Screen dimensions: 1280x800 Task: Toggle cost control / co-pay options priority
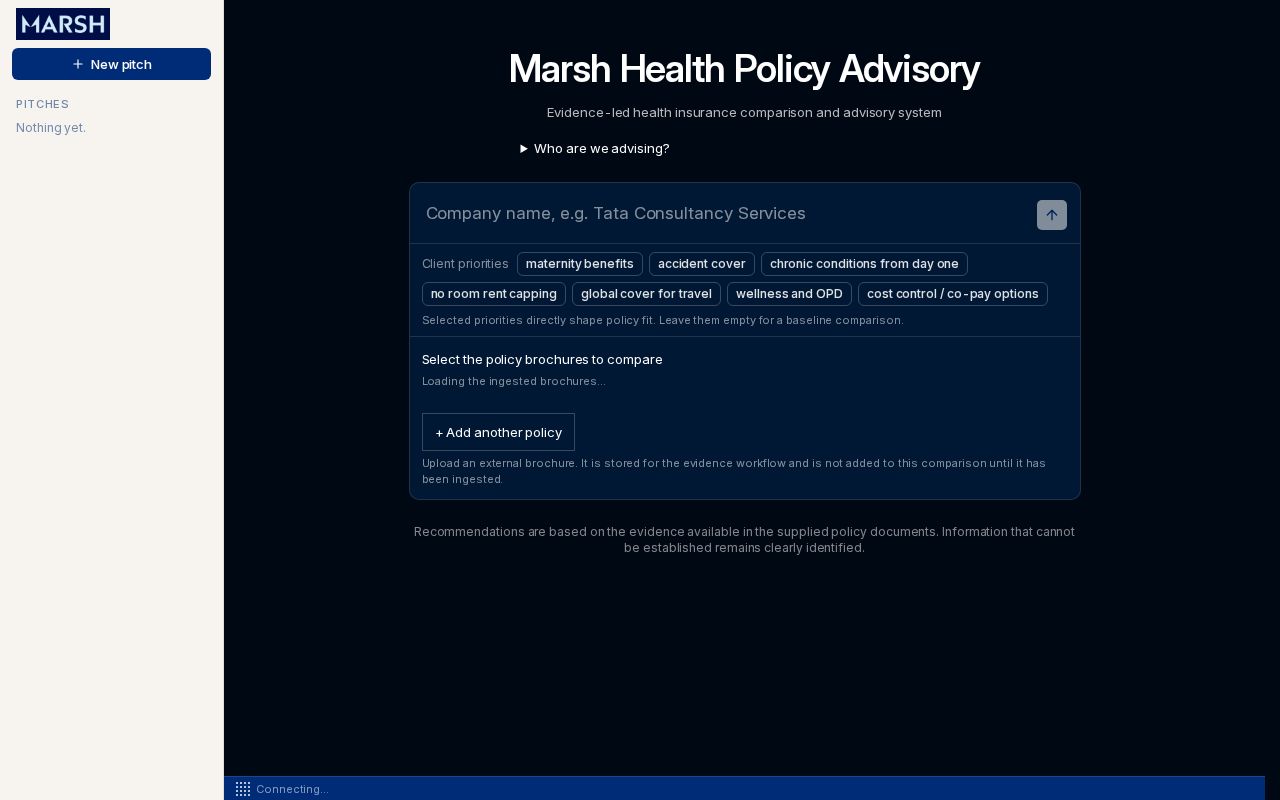953,294
